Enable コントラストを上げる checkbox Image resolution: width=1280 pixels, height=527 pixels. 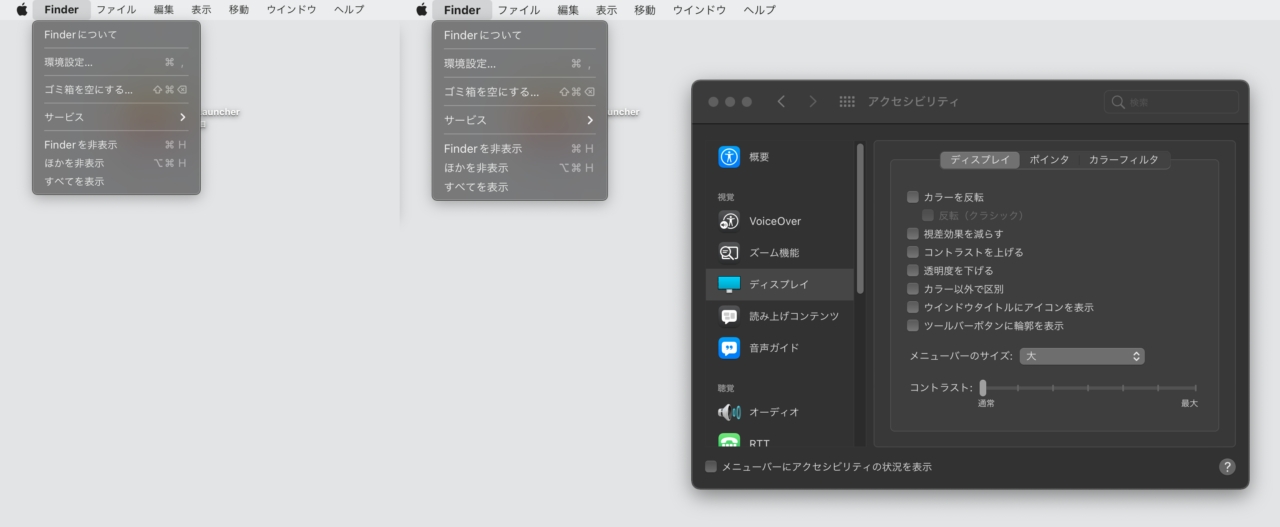click(912, 252)
